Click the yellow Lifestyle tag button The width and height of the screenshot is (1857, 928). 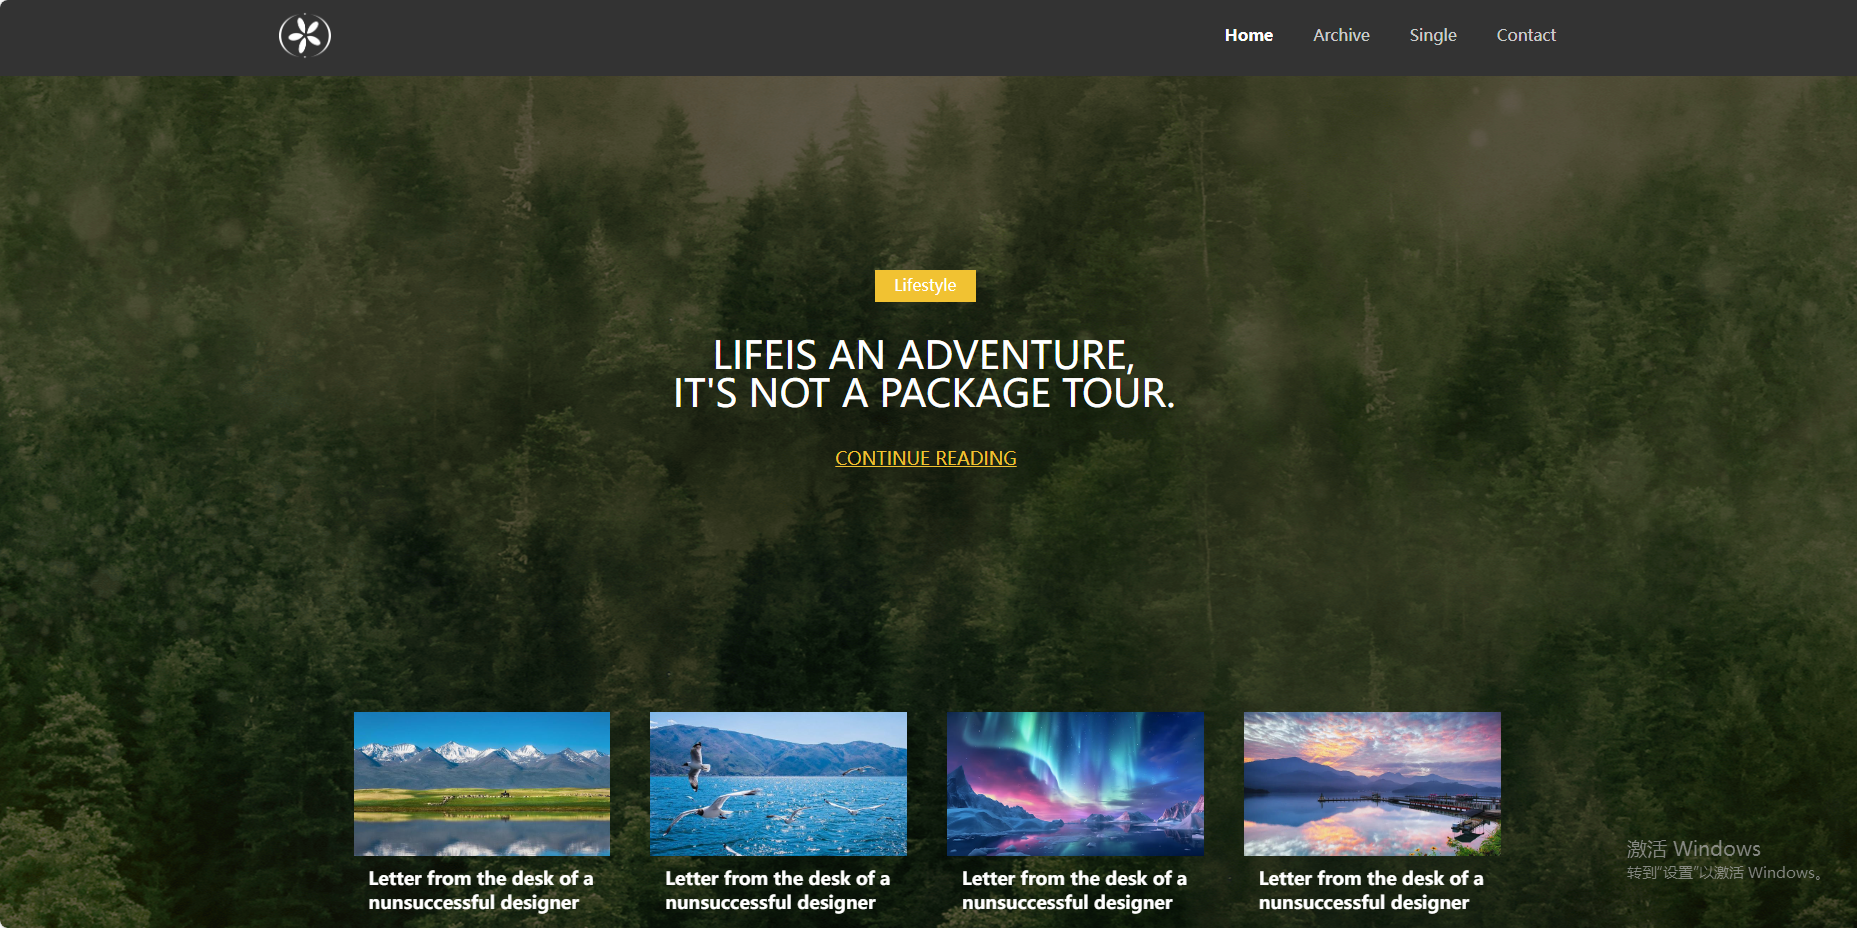pos(925,286)
